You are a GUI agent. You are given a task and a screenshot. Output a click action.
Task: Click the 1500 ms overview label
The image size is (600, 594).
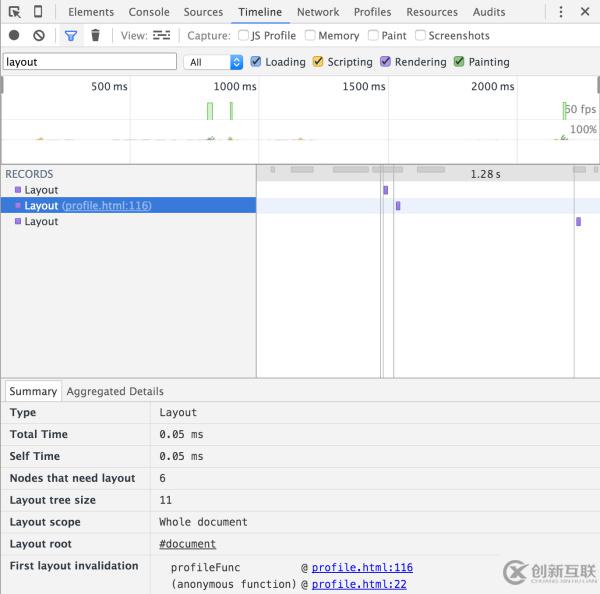pos(364,86)
